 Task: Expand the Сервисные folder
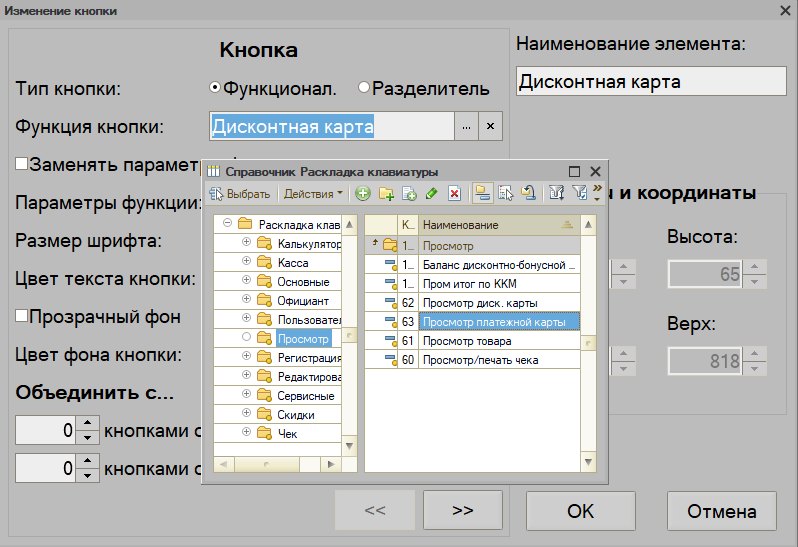pyautogui.click(x=246, y=394)
